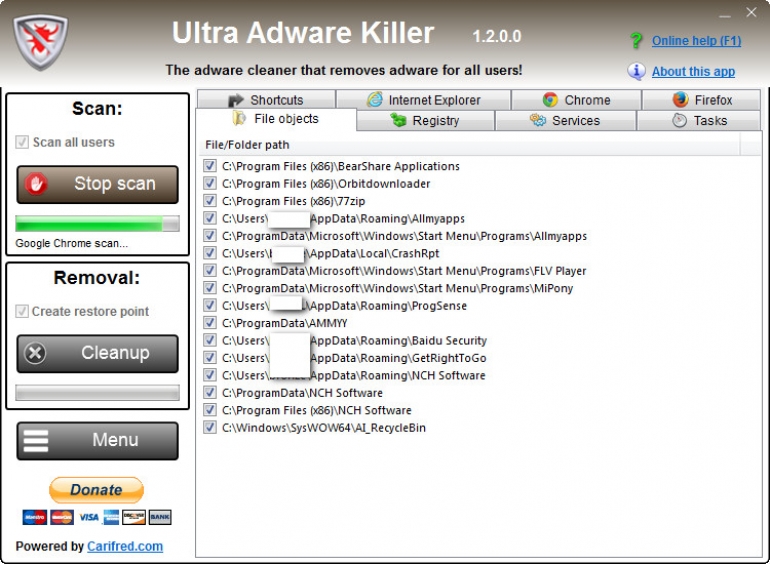
Task: Click the X icon on Cleanup button
Action: click(35, 353)
